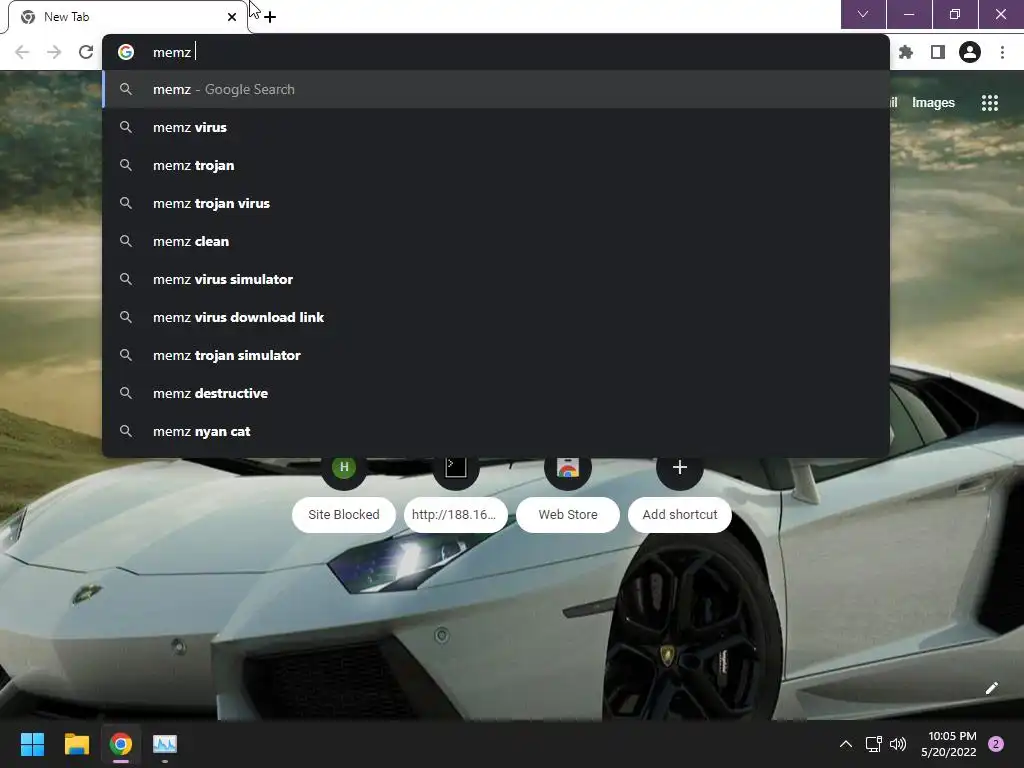
Task: Open the Web Store shortcut
Action: pyautogui.click(x=568, y=515)
